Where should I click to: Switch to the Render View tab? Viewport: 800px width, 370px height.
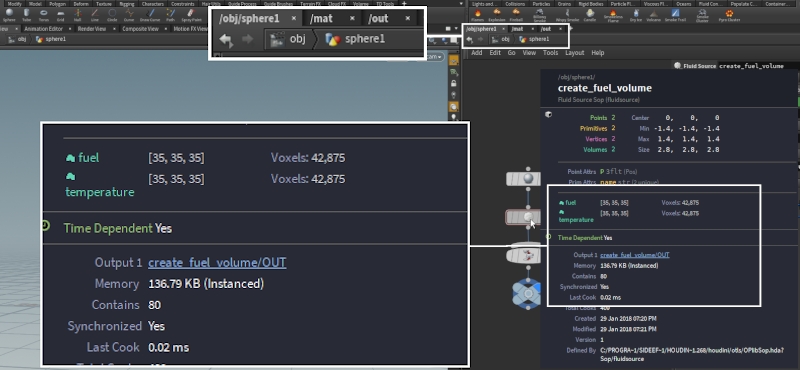click(91, 29)
